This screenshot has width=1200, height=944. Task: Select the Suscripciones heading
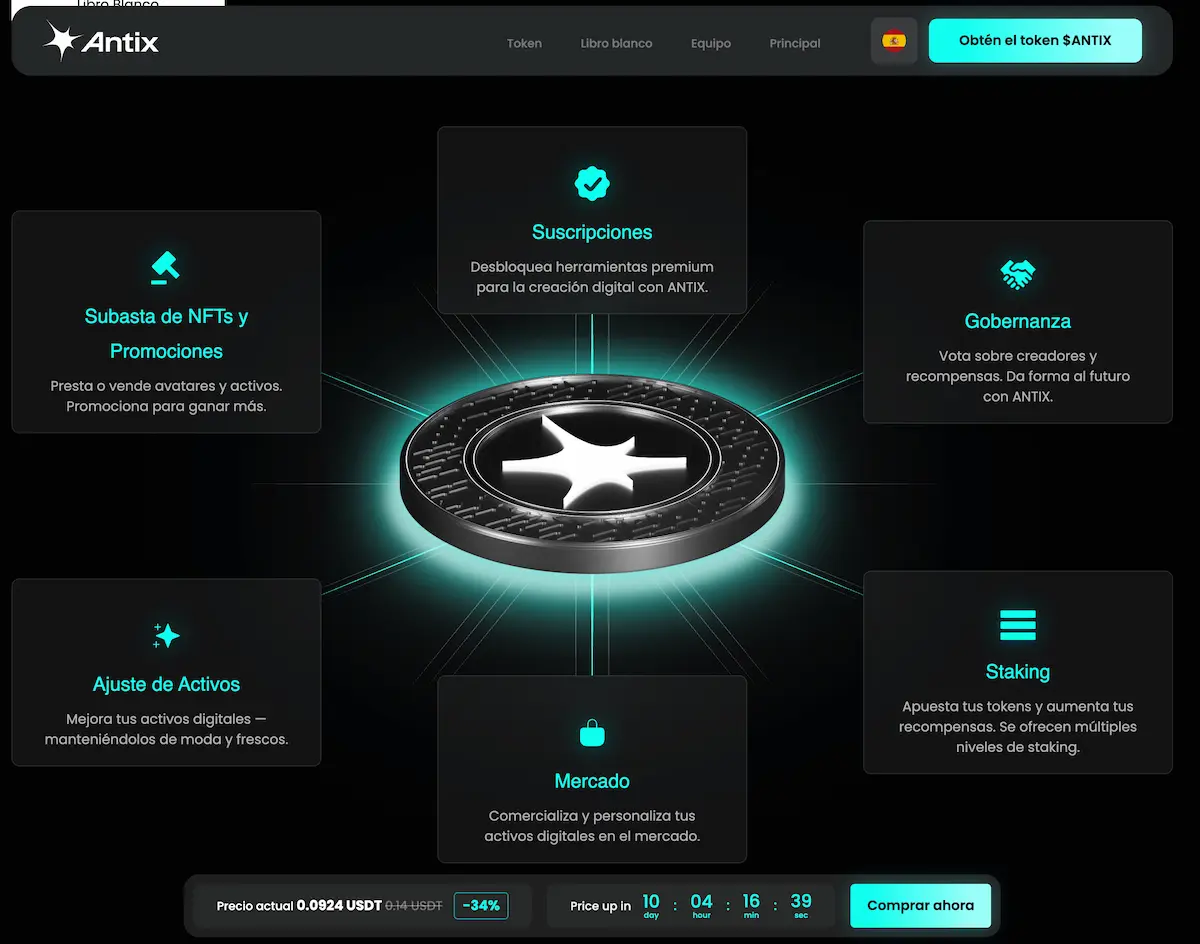click(592, 232)
